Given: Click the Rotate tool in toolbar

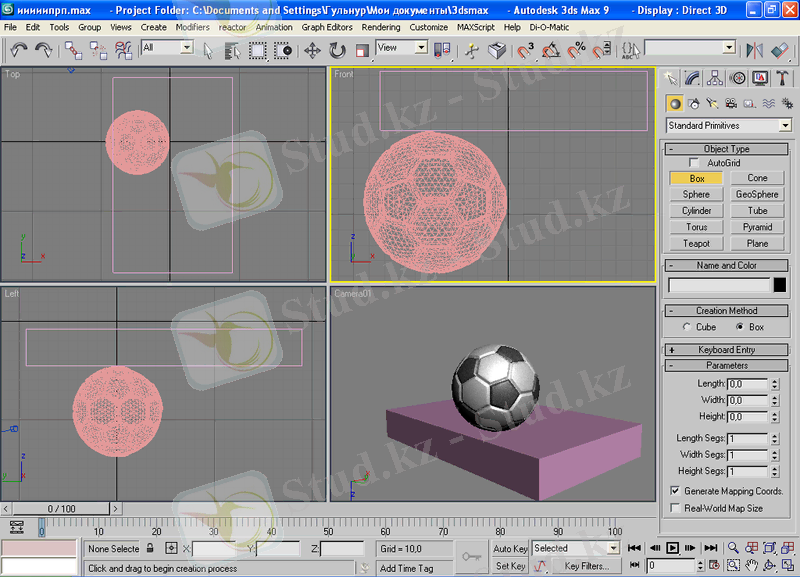Looking at the screenshot, I should tap(337, 49).
